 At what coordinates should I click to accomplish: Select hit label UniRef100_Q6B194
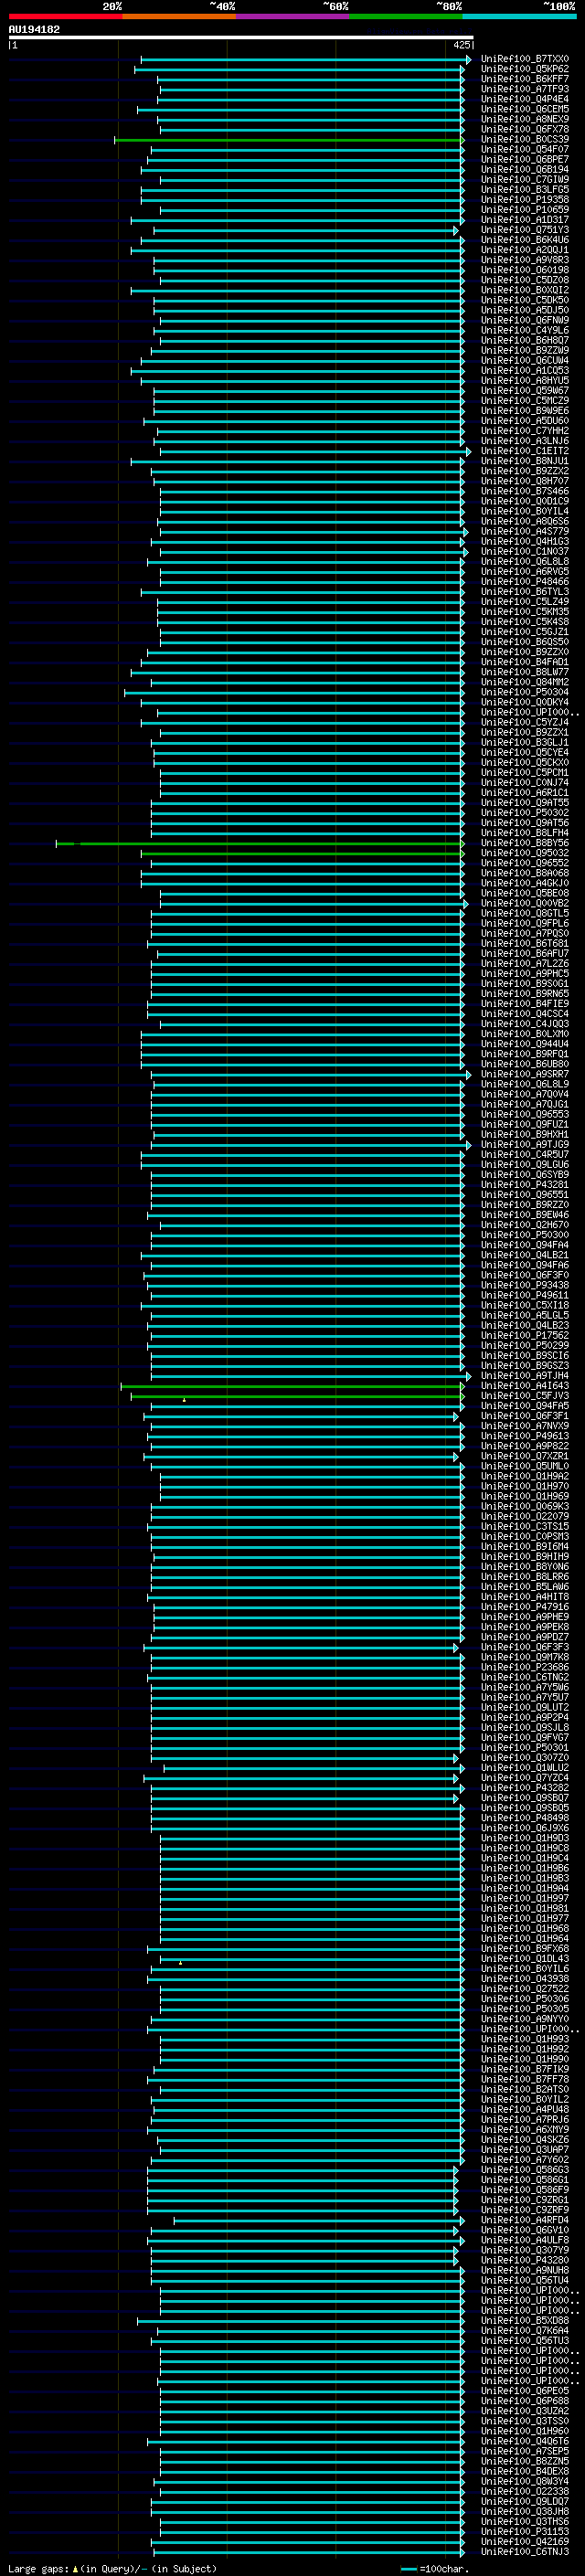524,170
